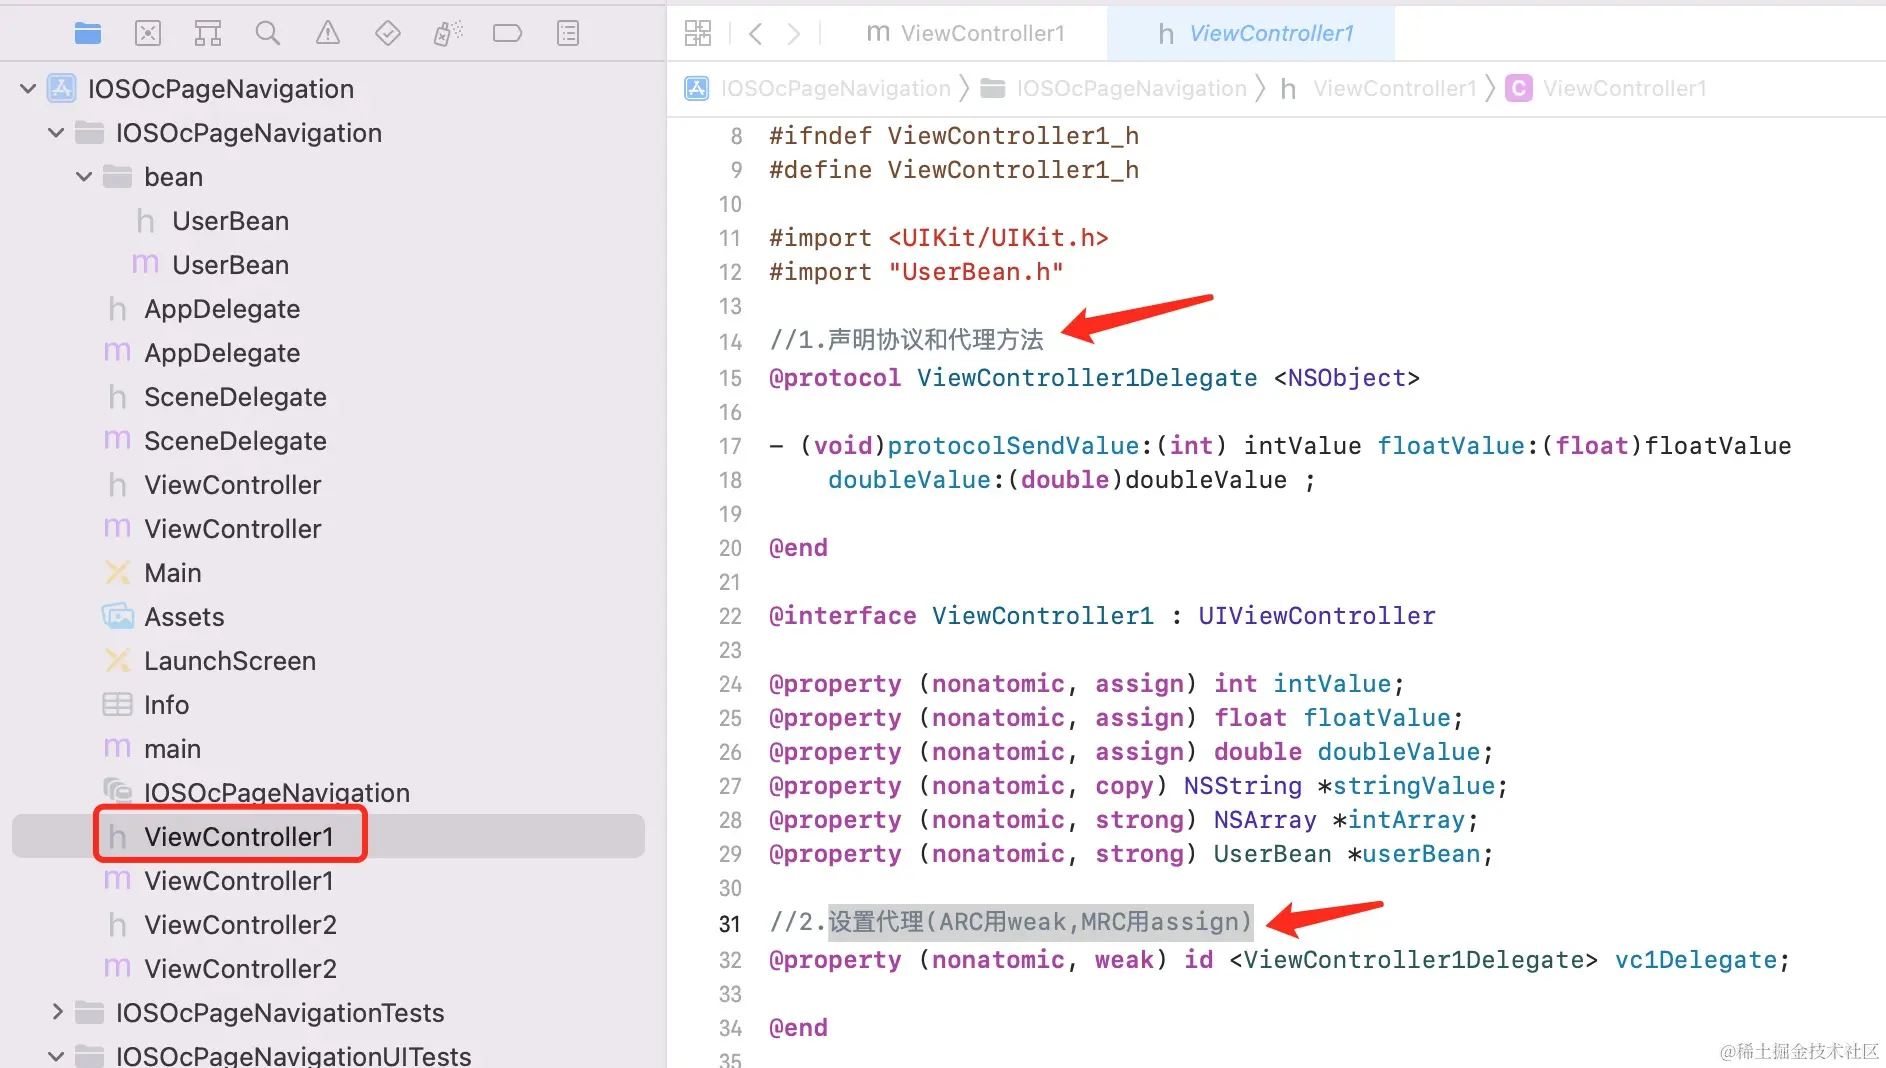This screenshot has height=1068, width=1886.
Task: Collapse the bean folder
Action: click(84, 177)
